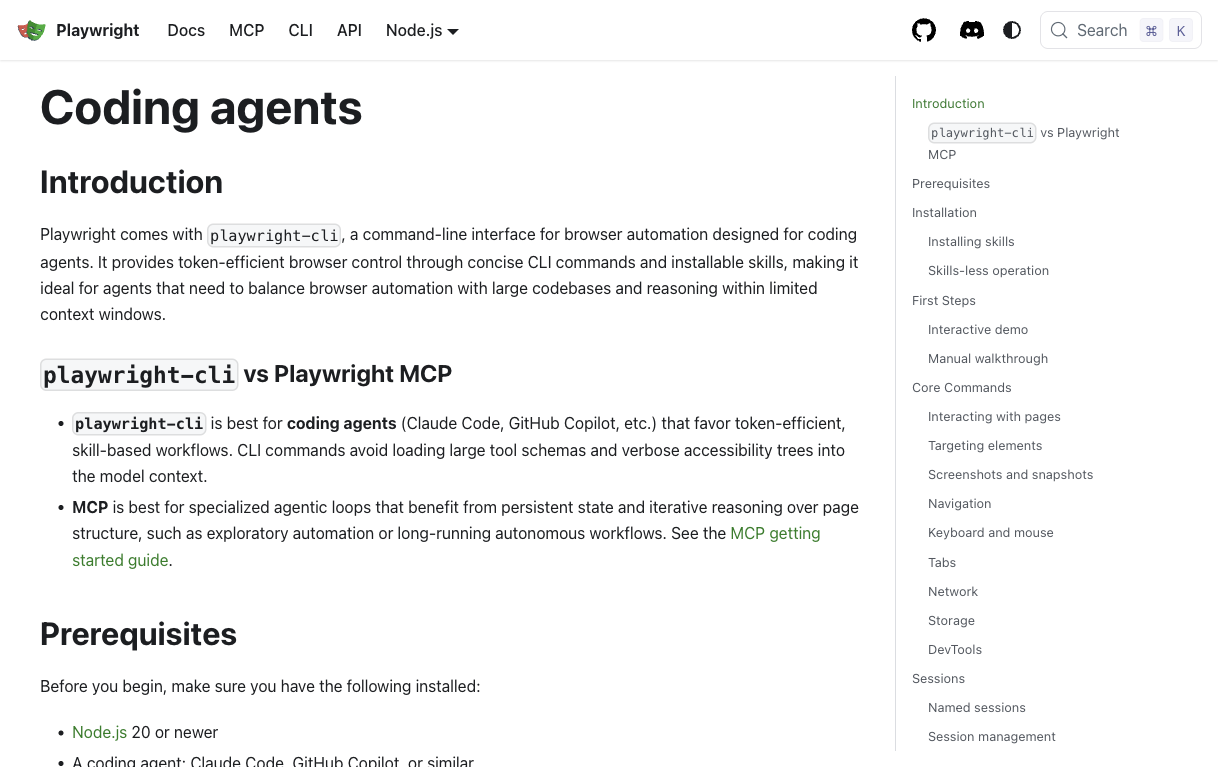Screen dimensions: 1218x767
Task: Click Playwright brand name in navbar
Action: [98, 30]
